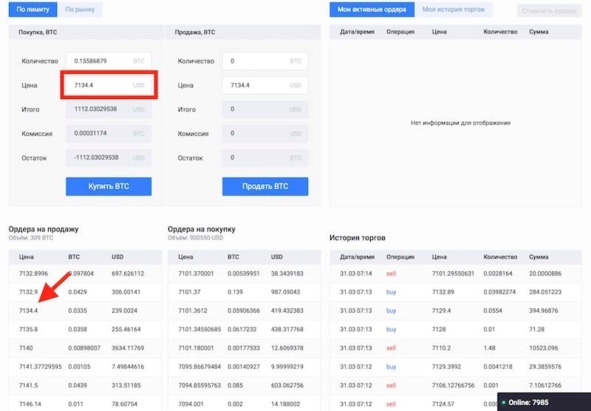The width and height of the screenshot is (591, 411).
Task: Click the Продать BTC button
Action: click(x=265, y=186)
